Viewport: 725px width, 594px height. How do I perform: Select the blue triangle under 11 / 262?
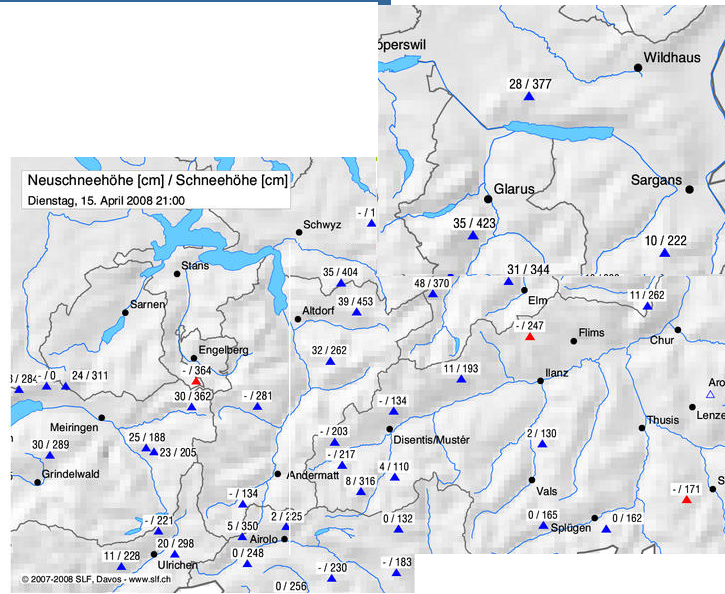coord(647,306)
